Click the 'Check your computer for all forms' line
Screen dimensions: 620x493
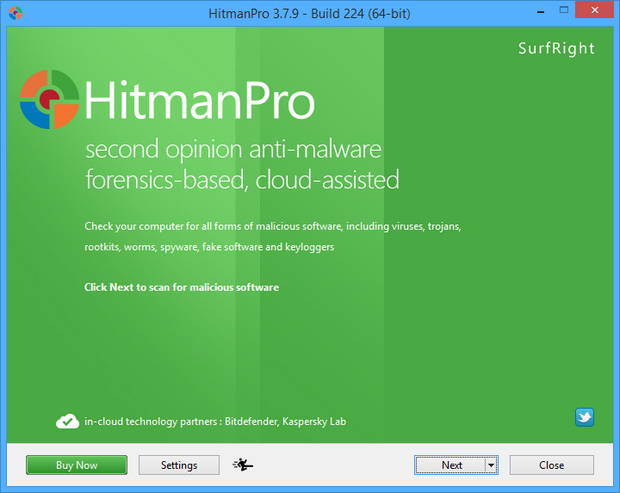point(273,226)
